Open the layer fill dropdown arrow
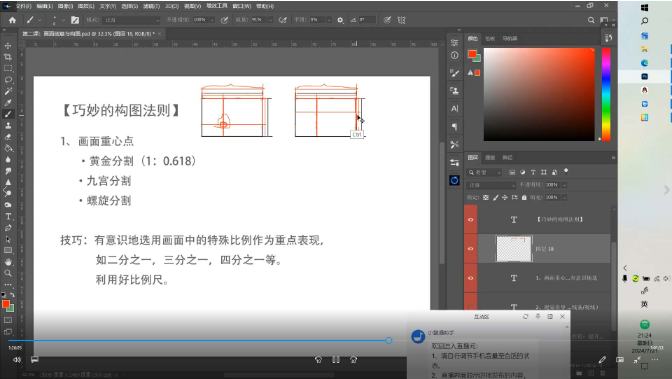 [x=565, y=198]
